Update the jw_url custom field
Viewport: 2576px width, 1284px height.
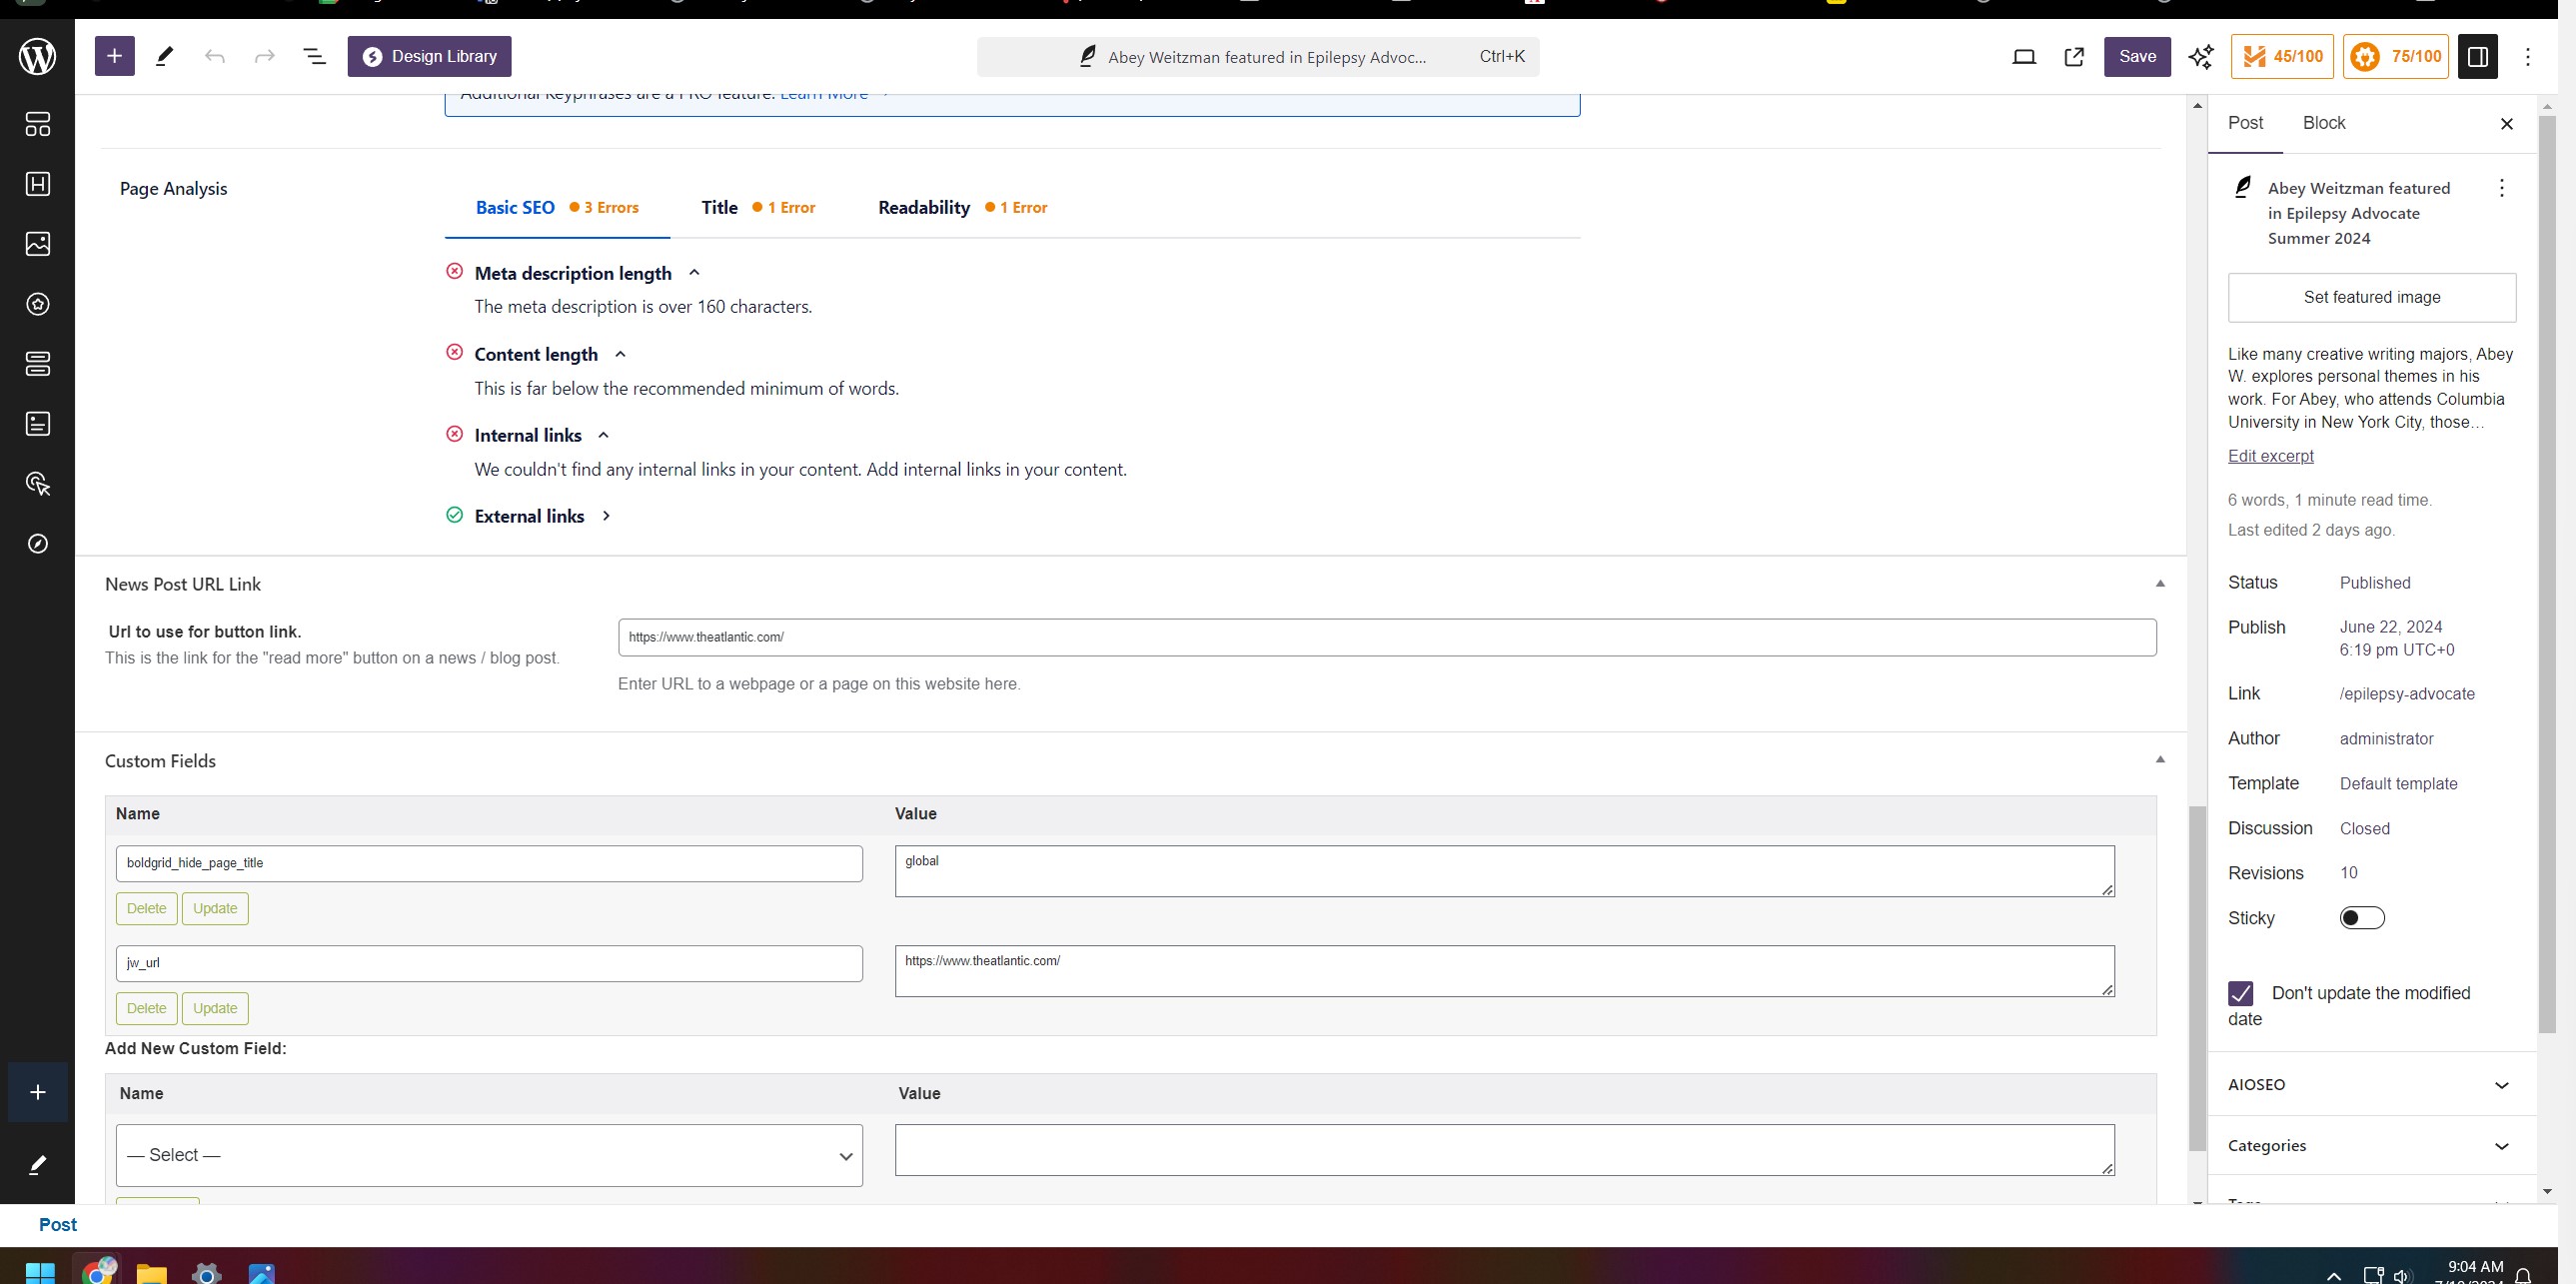(215, 1009)
